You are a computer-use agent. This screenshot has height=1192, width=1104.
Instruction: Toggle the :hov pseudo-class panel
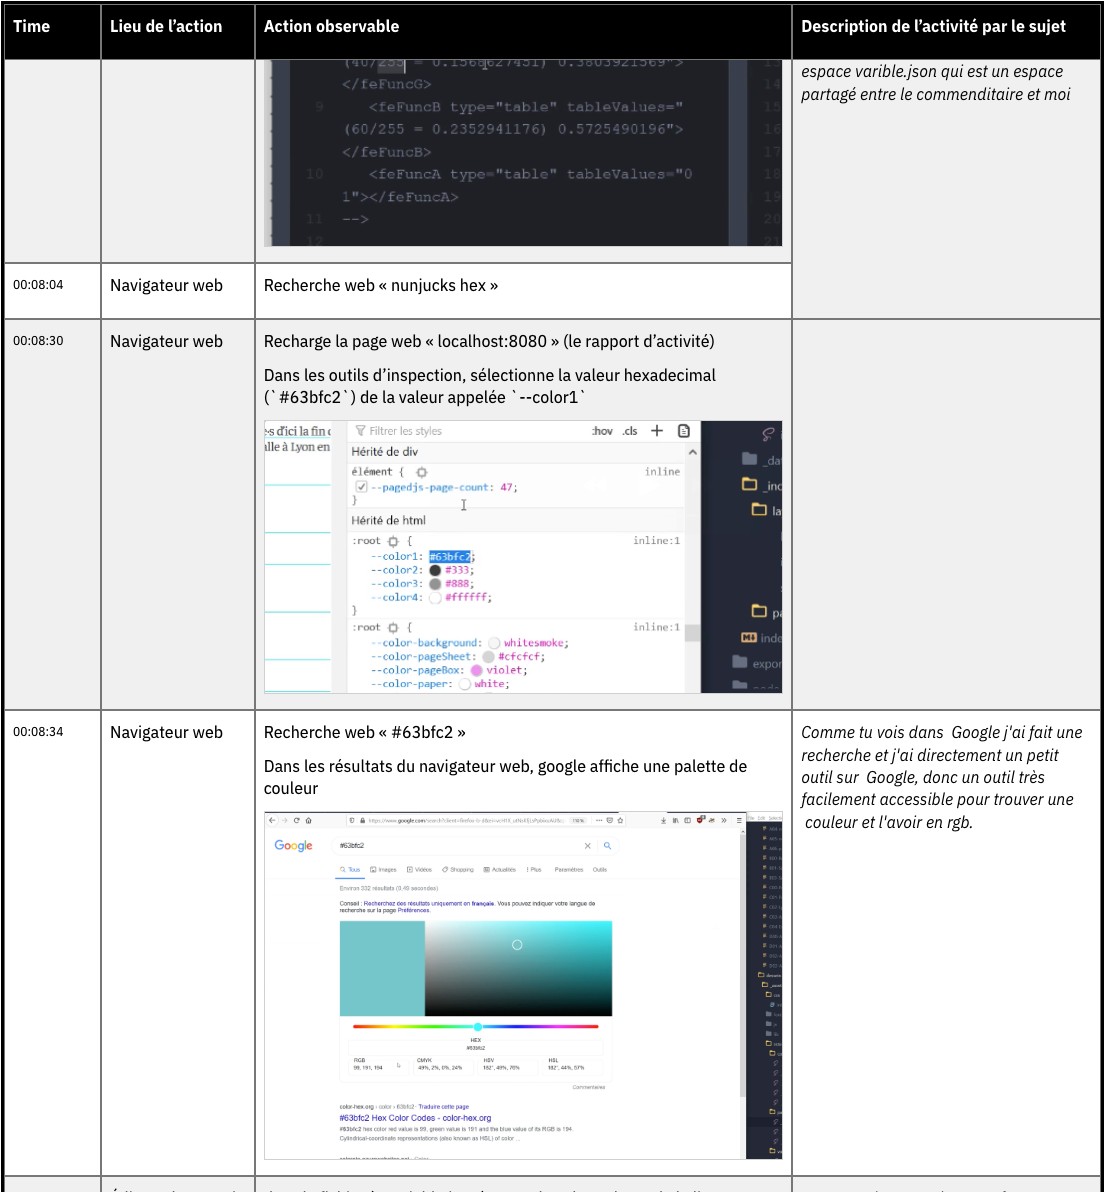point(602,431)
